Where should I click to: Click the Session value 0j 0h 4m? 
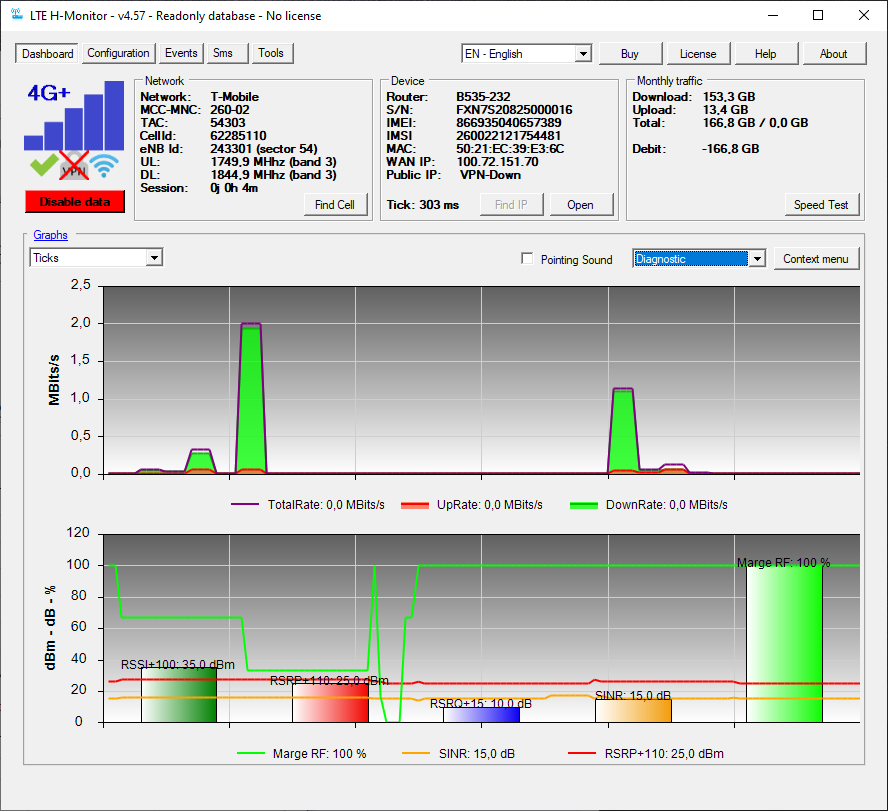[x=234, y=188]
